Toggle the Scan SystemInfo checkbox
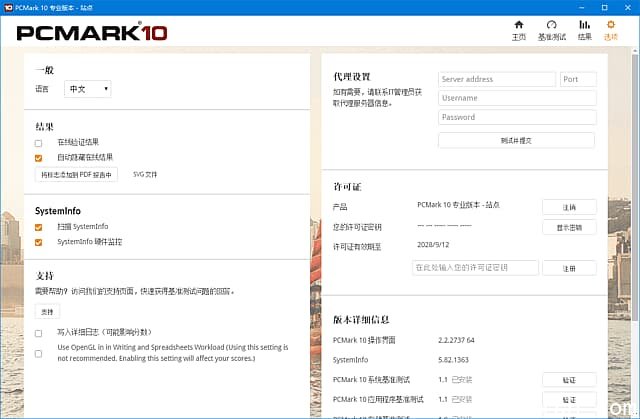 coord(38,227)
